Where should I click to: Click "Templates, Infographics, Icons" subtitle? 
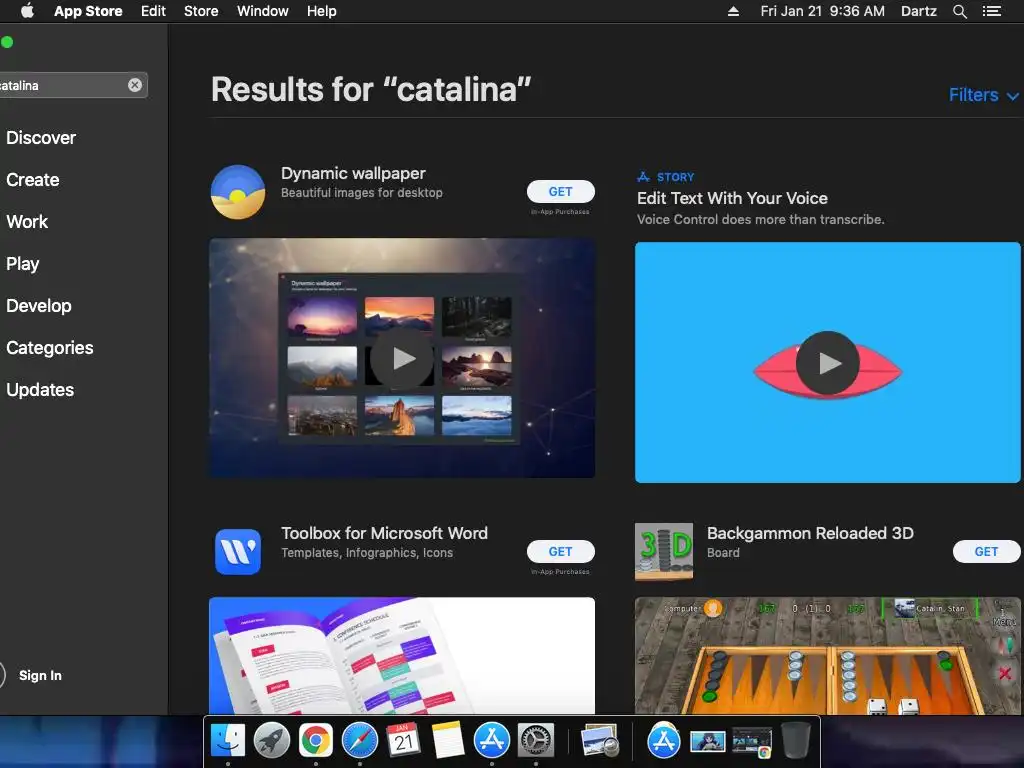click(366, 552)
